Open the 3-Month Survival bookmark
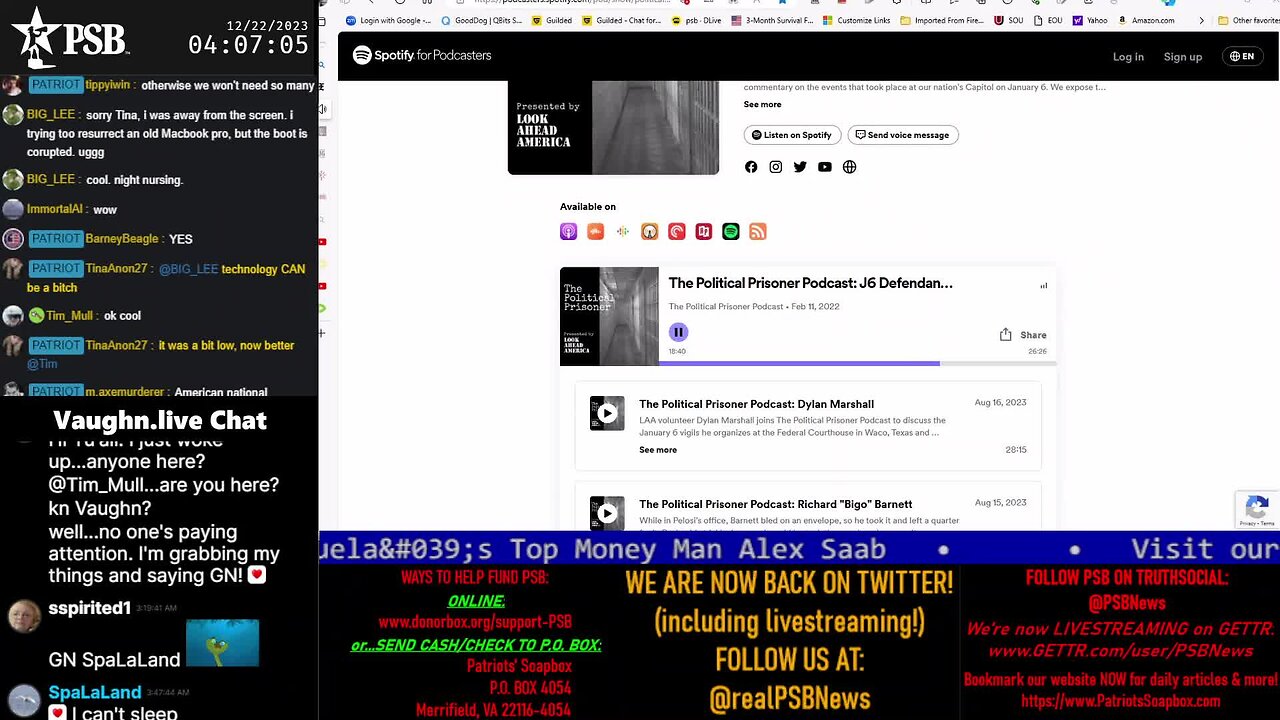 773,20
